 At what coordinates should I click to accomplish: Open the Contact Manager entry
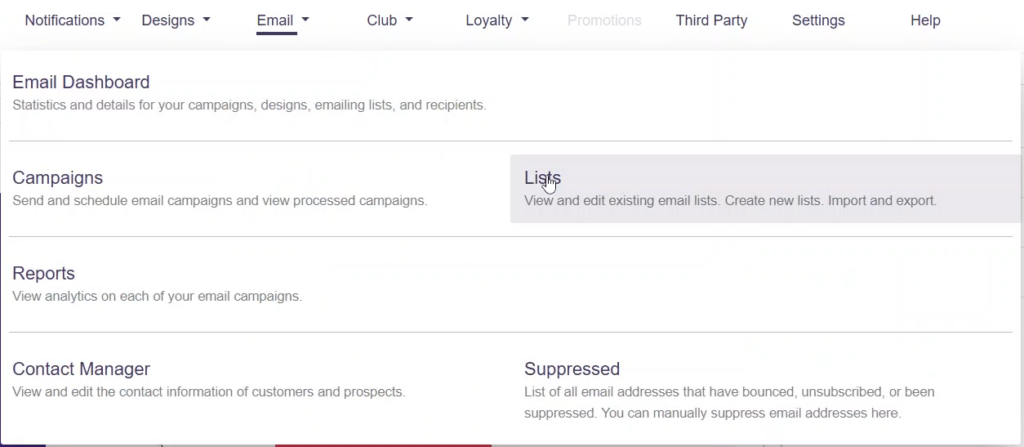click(x=81, y=369)
